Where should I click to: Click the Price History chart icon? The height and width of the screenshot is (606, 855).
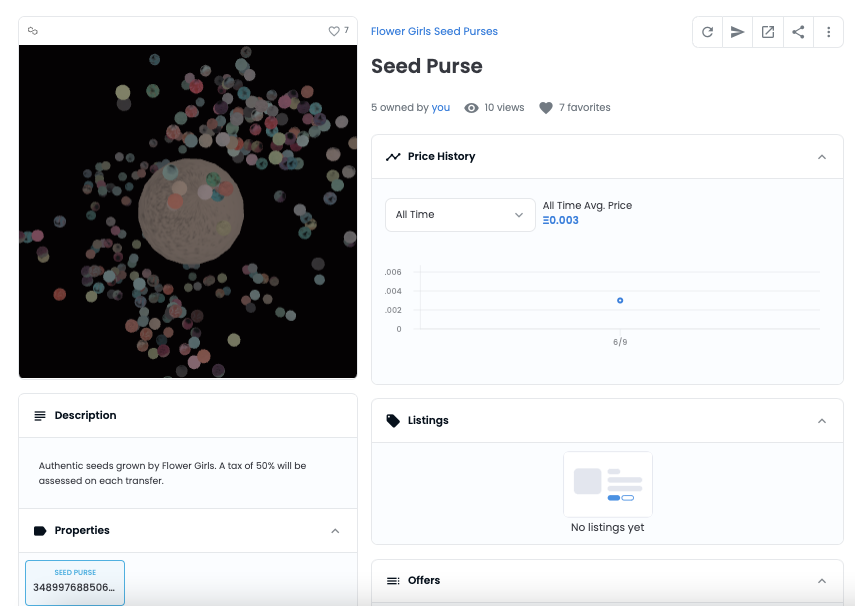(x=393, y=157)
